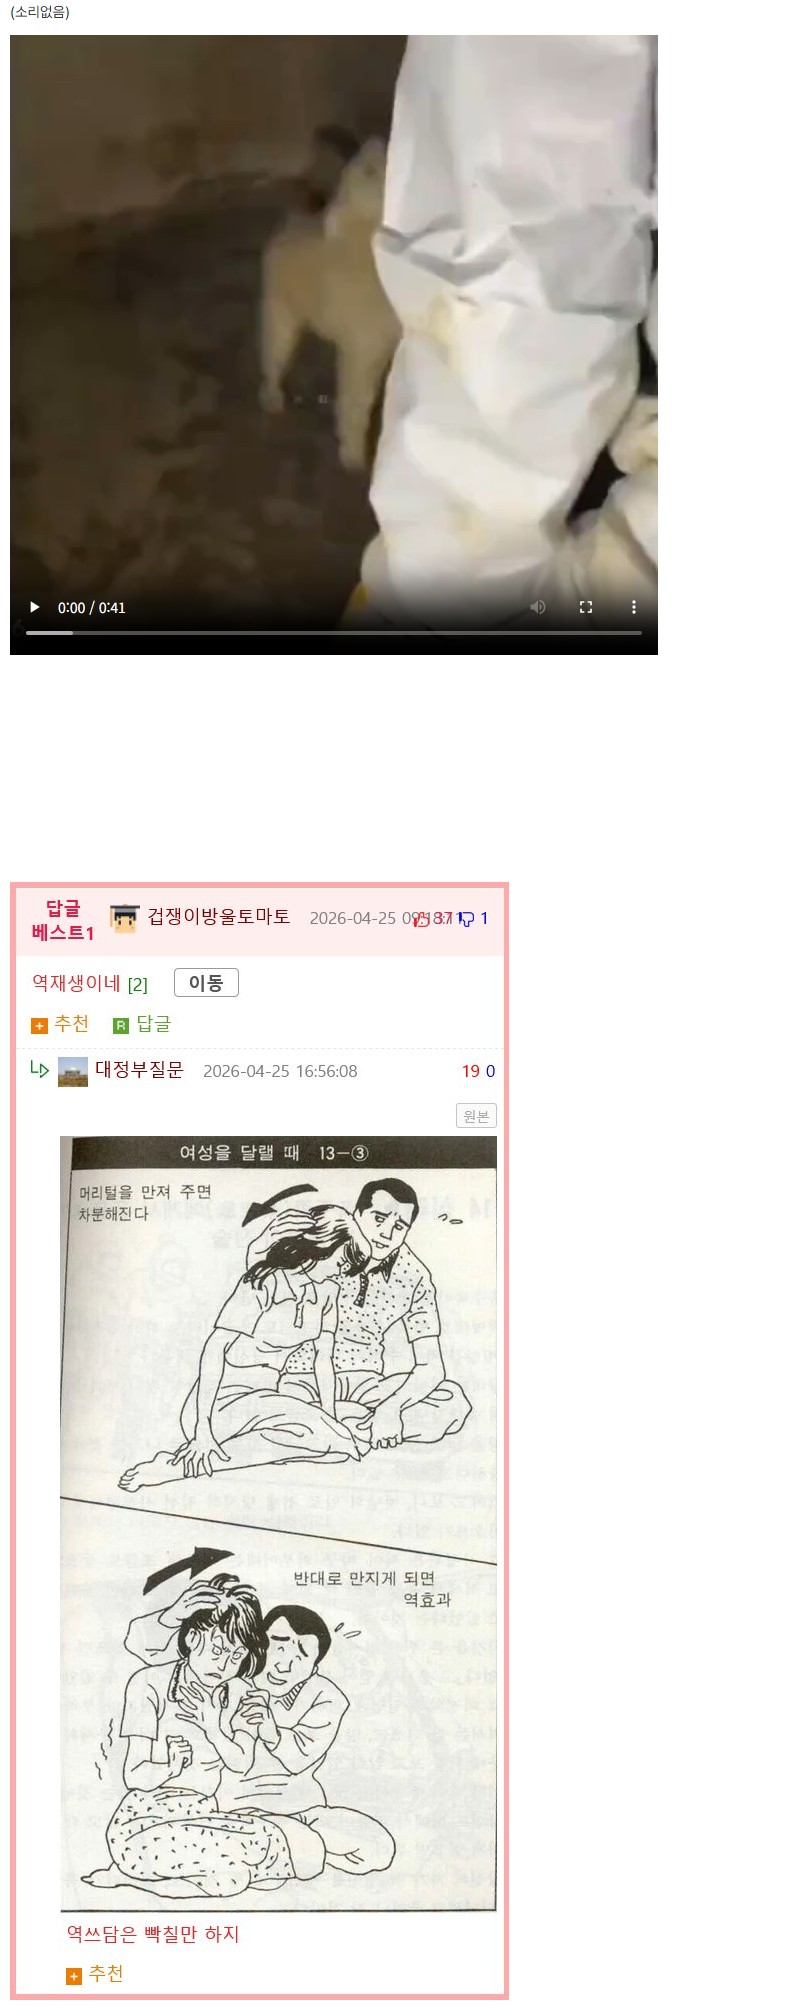Open 겁쟁이방울토마토 user profile name
The width and height of the screenshot is (785, 2016).
tap(219, 917)
